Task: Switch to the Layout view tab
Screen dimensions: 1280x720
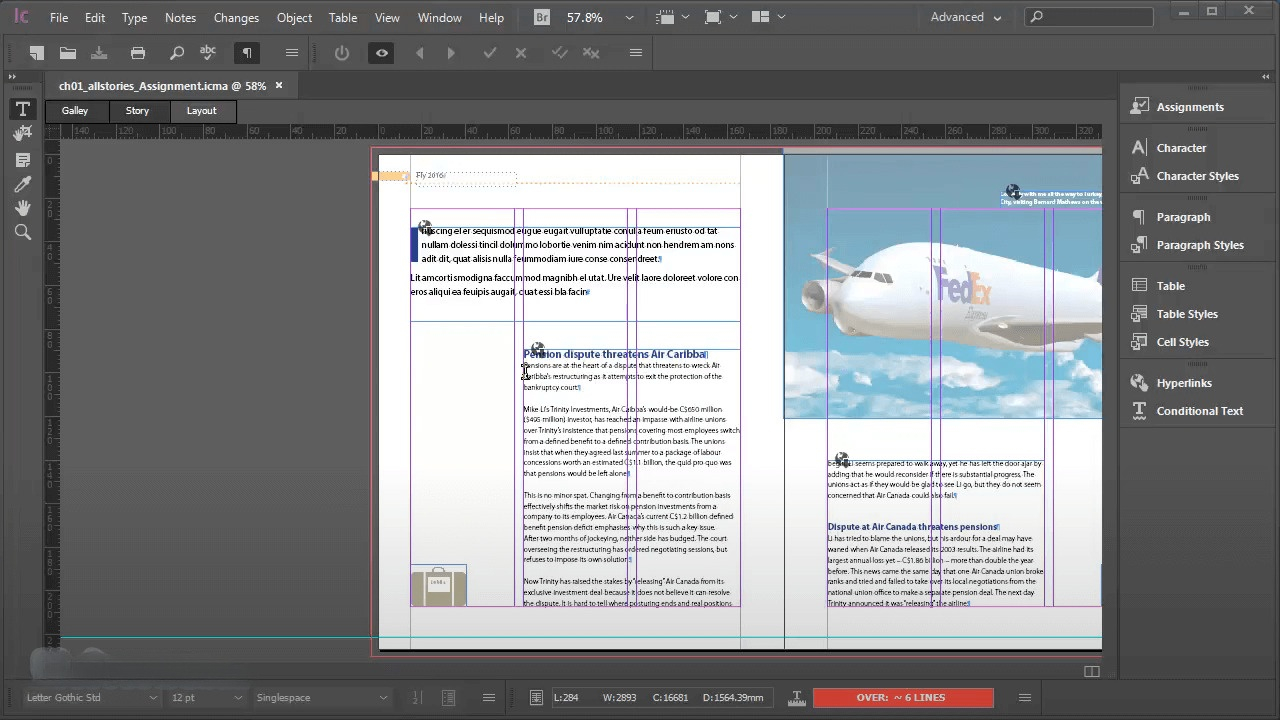Action: (x=201, y=111)
